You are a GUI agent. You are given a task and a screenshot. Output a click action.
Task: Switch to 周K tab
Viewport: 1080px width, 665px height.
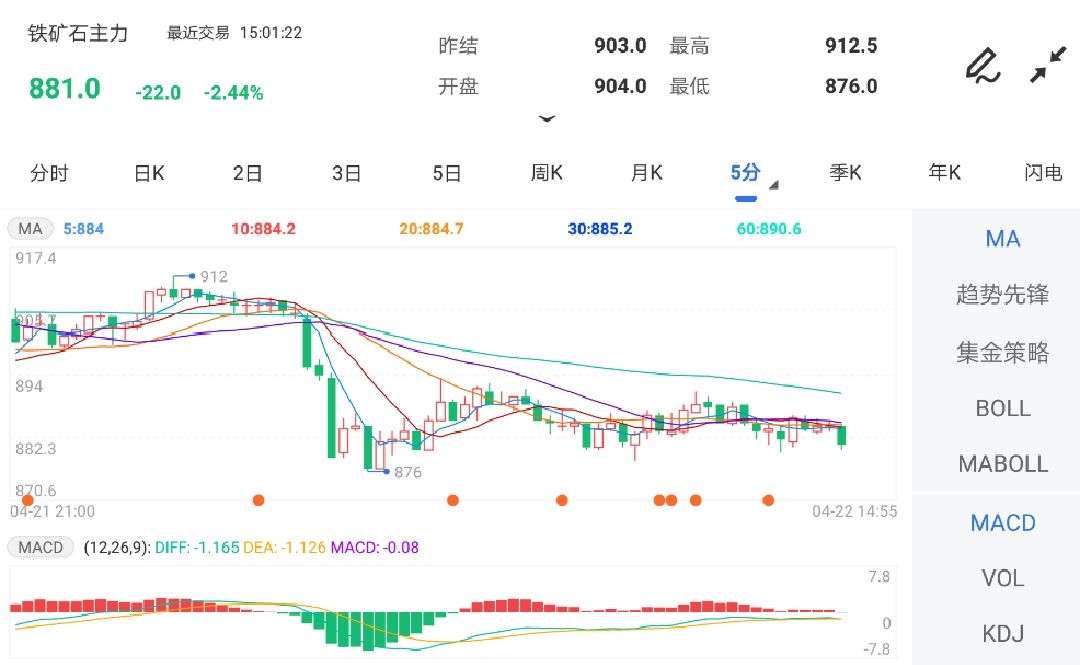point(547,173)
